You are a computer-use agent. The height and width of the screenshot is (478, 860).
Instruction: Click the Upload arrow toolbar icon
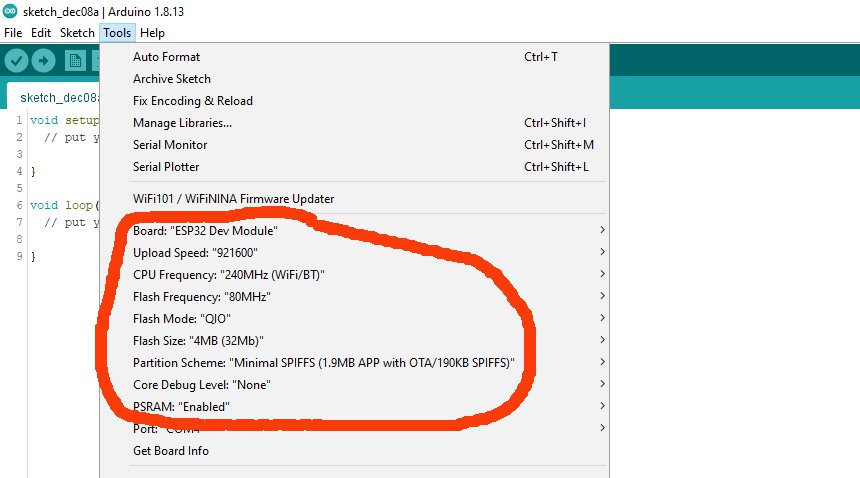click(43, 60)
